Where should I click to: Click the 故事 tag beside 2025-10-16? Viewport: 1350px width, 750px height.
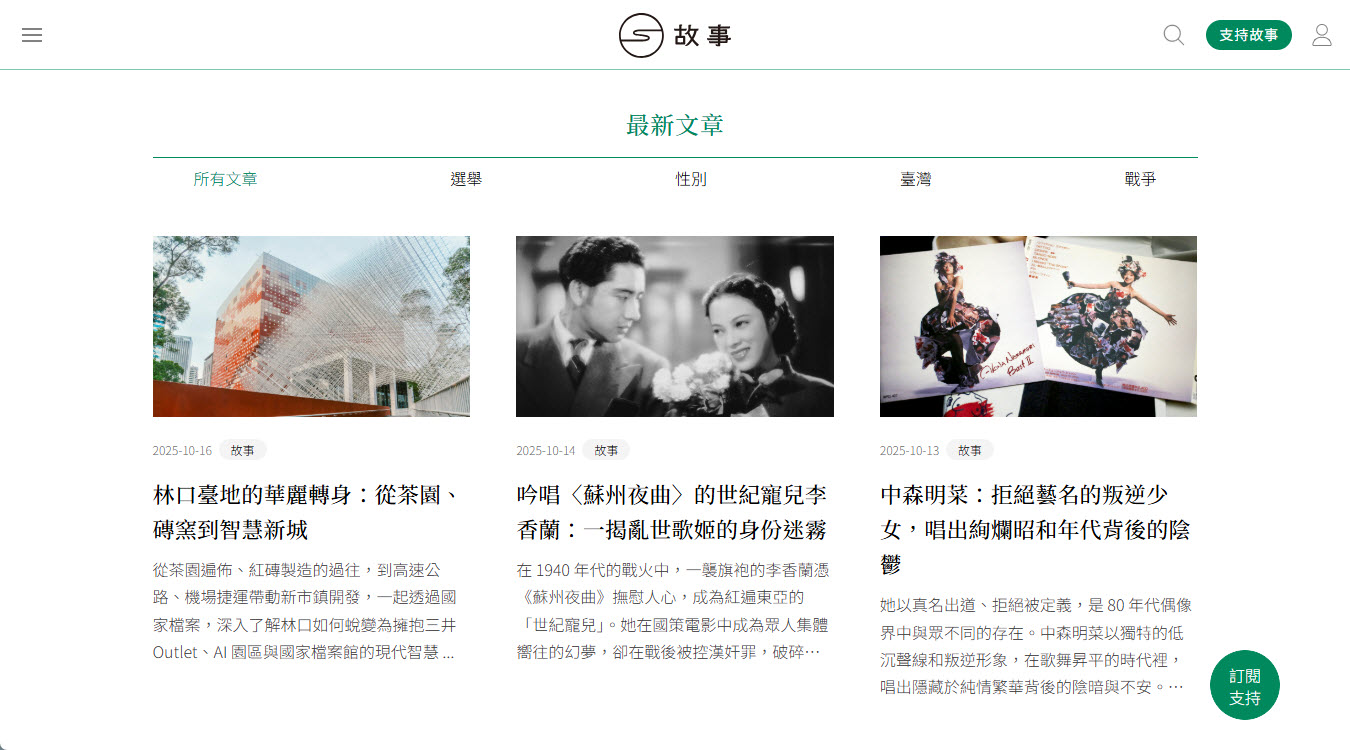pos(243,450)
